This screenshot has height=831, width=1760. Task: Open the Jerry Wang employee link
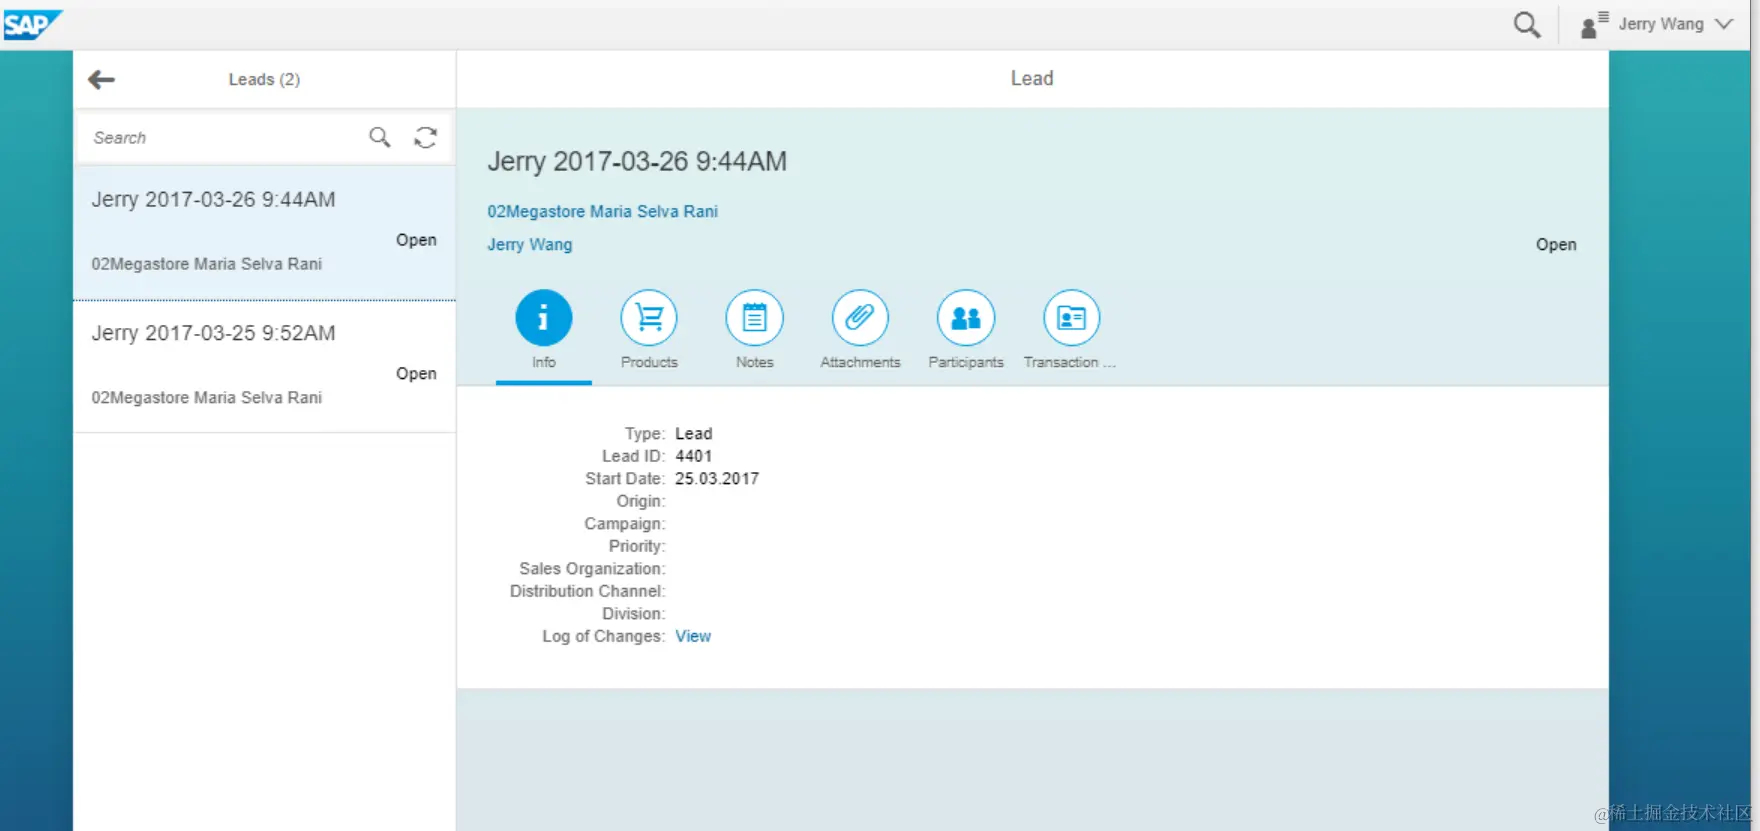(529, 245)
